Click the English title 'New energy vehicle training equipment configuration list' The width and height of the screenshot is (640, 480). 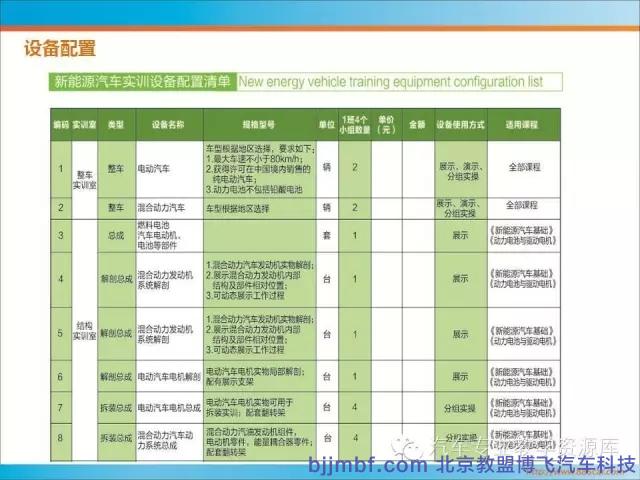point(399,82)
